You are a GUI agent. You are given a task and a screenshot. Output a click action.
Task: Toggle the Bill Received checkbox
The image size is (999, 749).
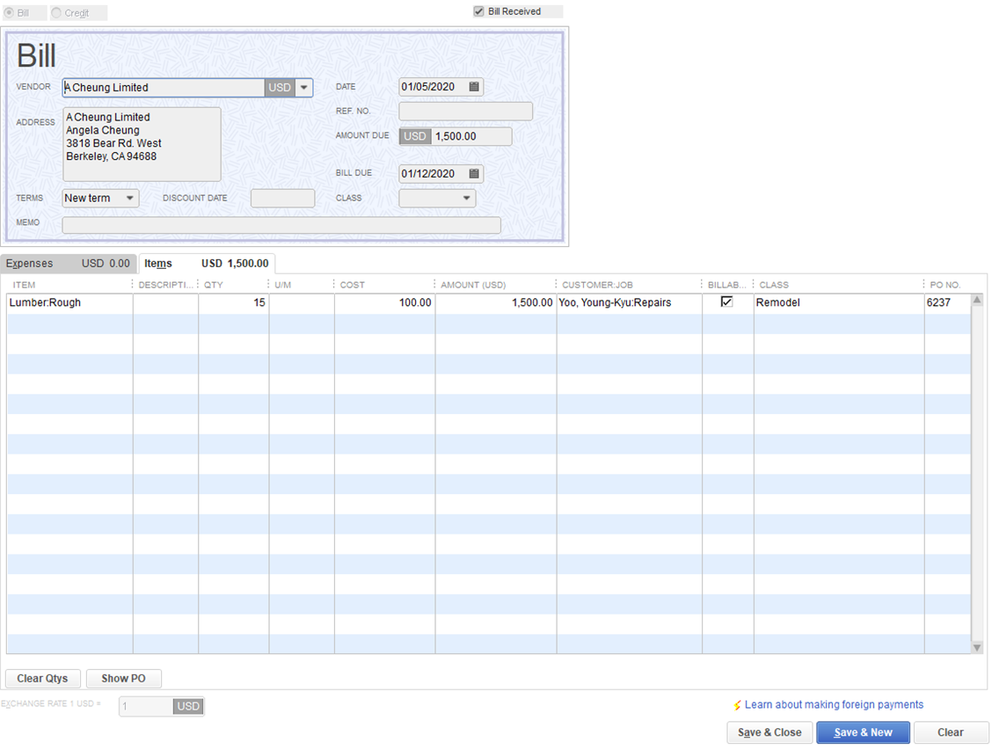click(479, 11)
